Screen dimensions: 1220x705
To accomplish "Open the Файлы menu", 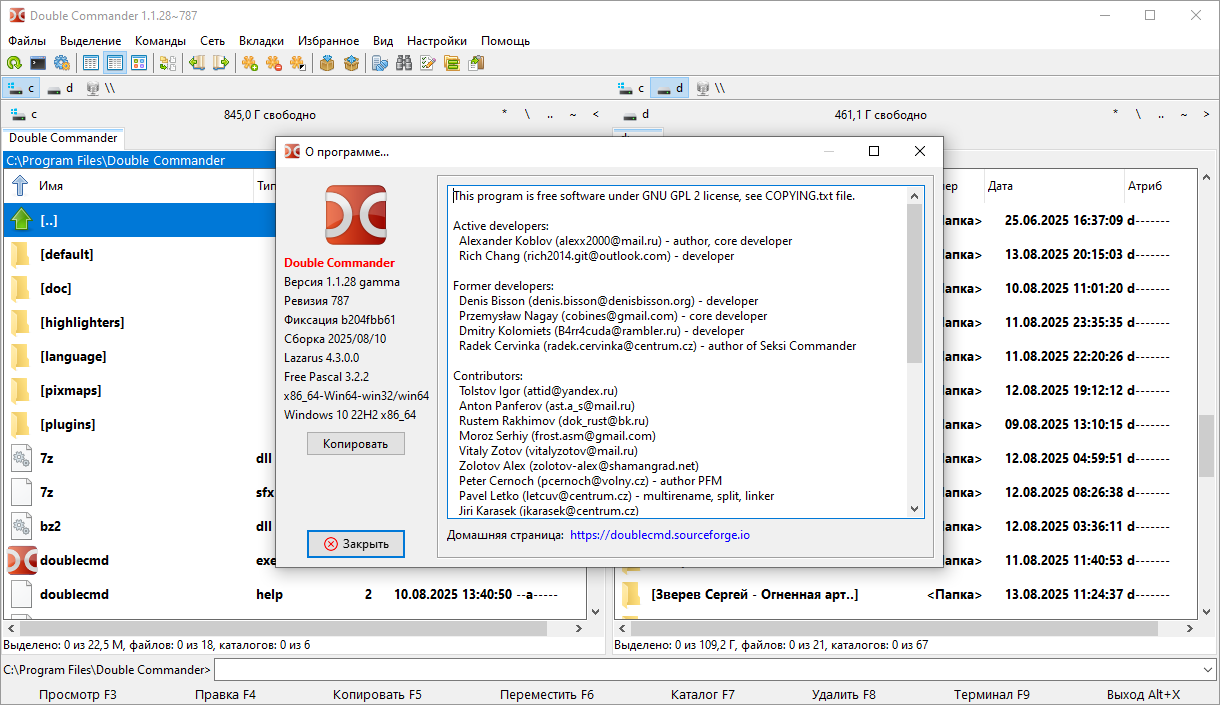I will [27, 41].
